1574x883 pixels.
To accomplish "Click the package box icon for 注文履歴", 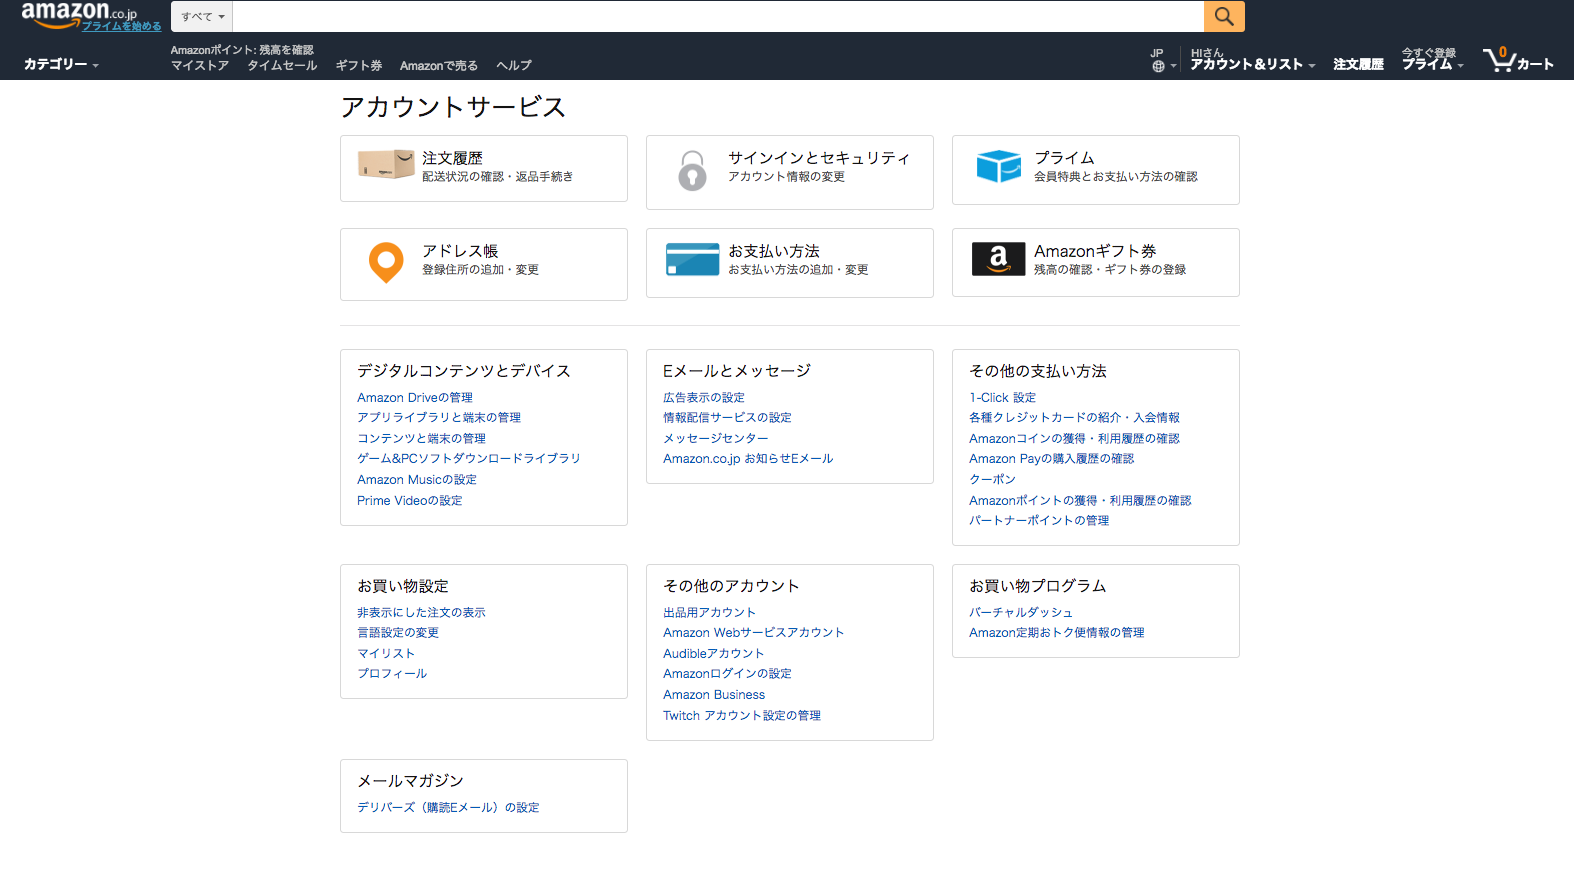I will coord(386,164).
